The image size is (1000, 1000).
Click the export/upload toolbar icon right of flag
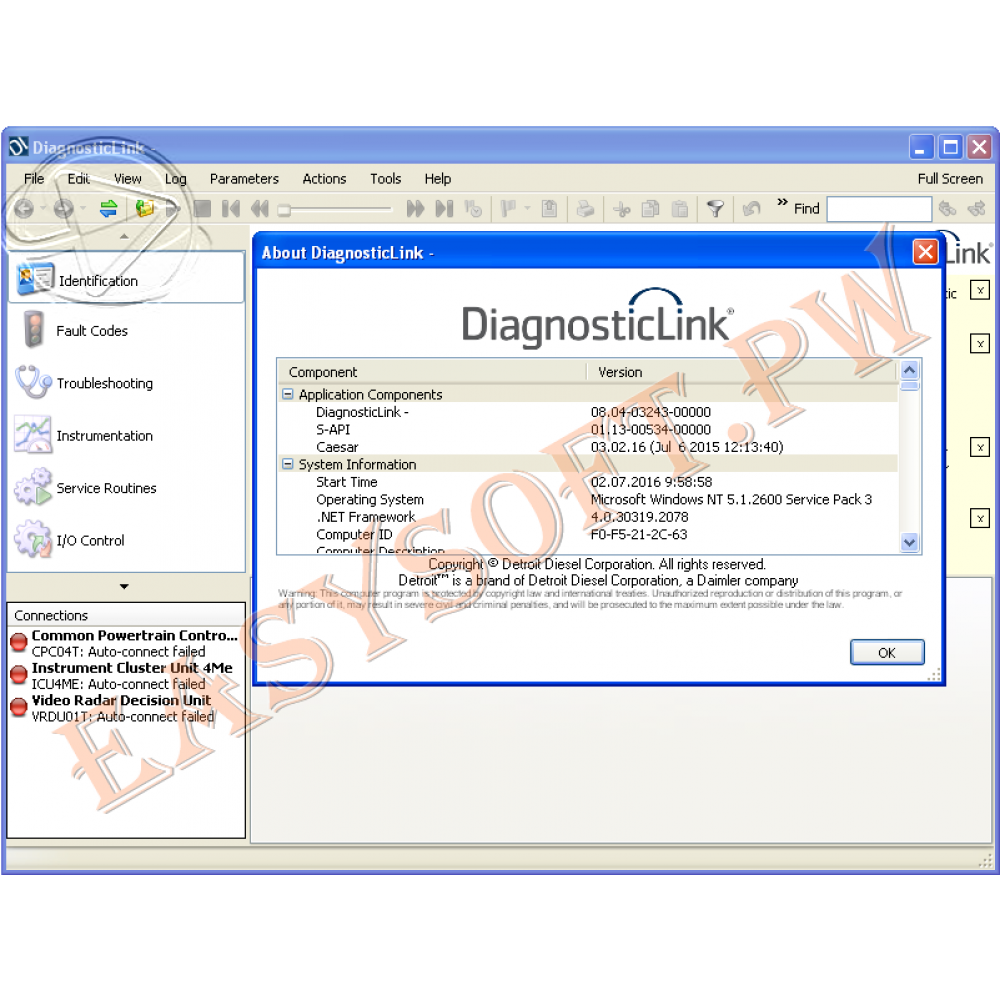click(x=549, y=209)
